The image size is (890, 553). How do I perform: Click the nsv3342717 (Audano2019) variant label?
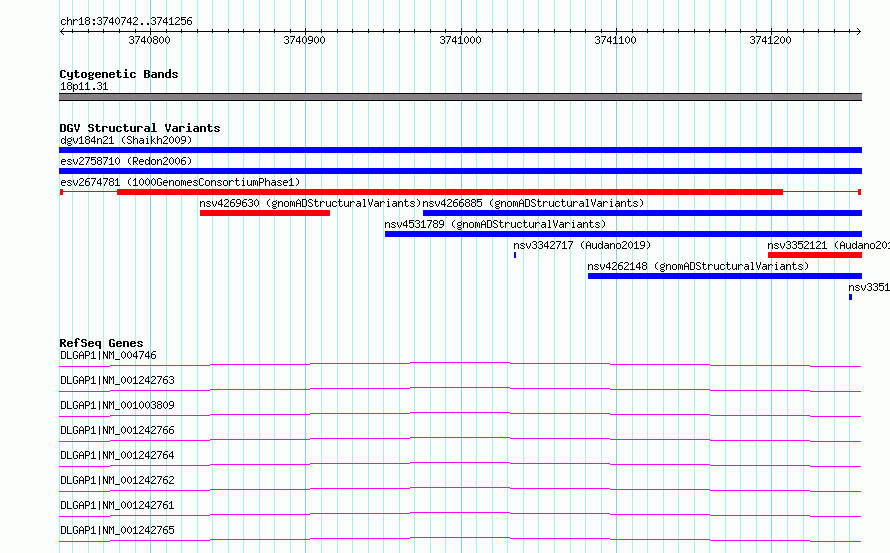pyautogui.click(x=582, y=245)
